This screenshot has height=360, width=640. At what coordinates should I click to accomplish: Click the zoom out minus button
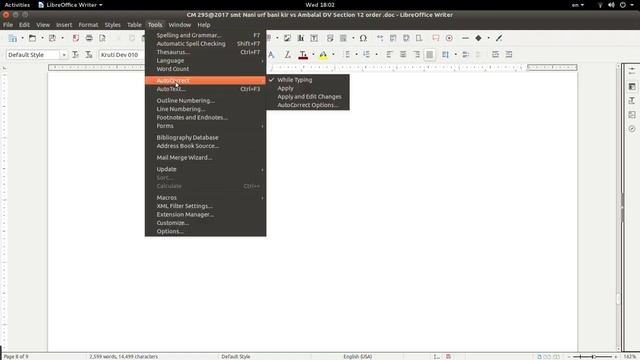(x=569, y=357)
